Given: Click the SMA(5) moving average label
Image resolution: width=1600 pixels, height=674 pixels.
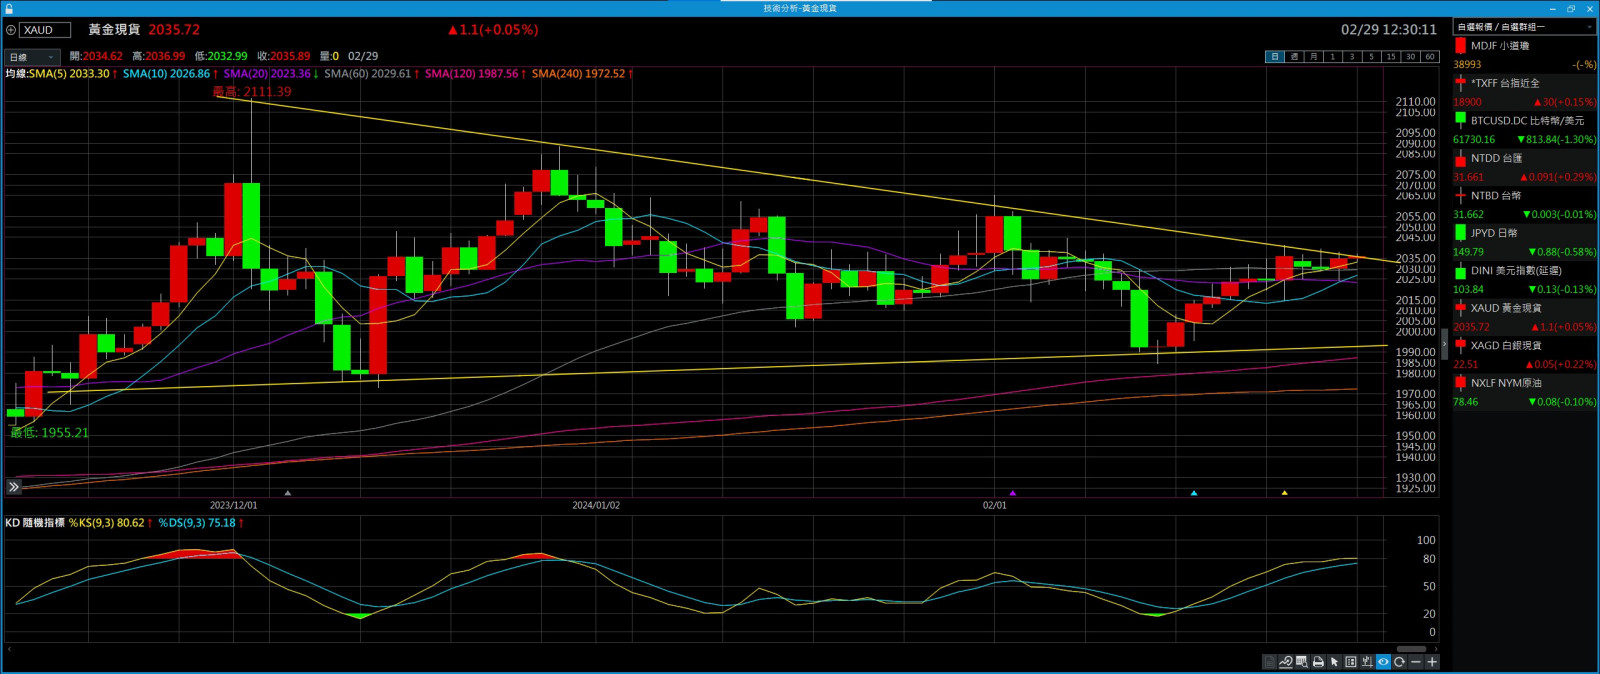Looking at the screenshot, I should tap(70, 74).
